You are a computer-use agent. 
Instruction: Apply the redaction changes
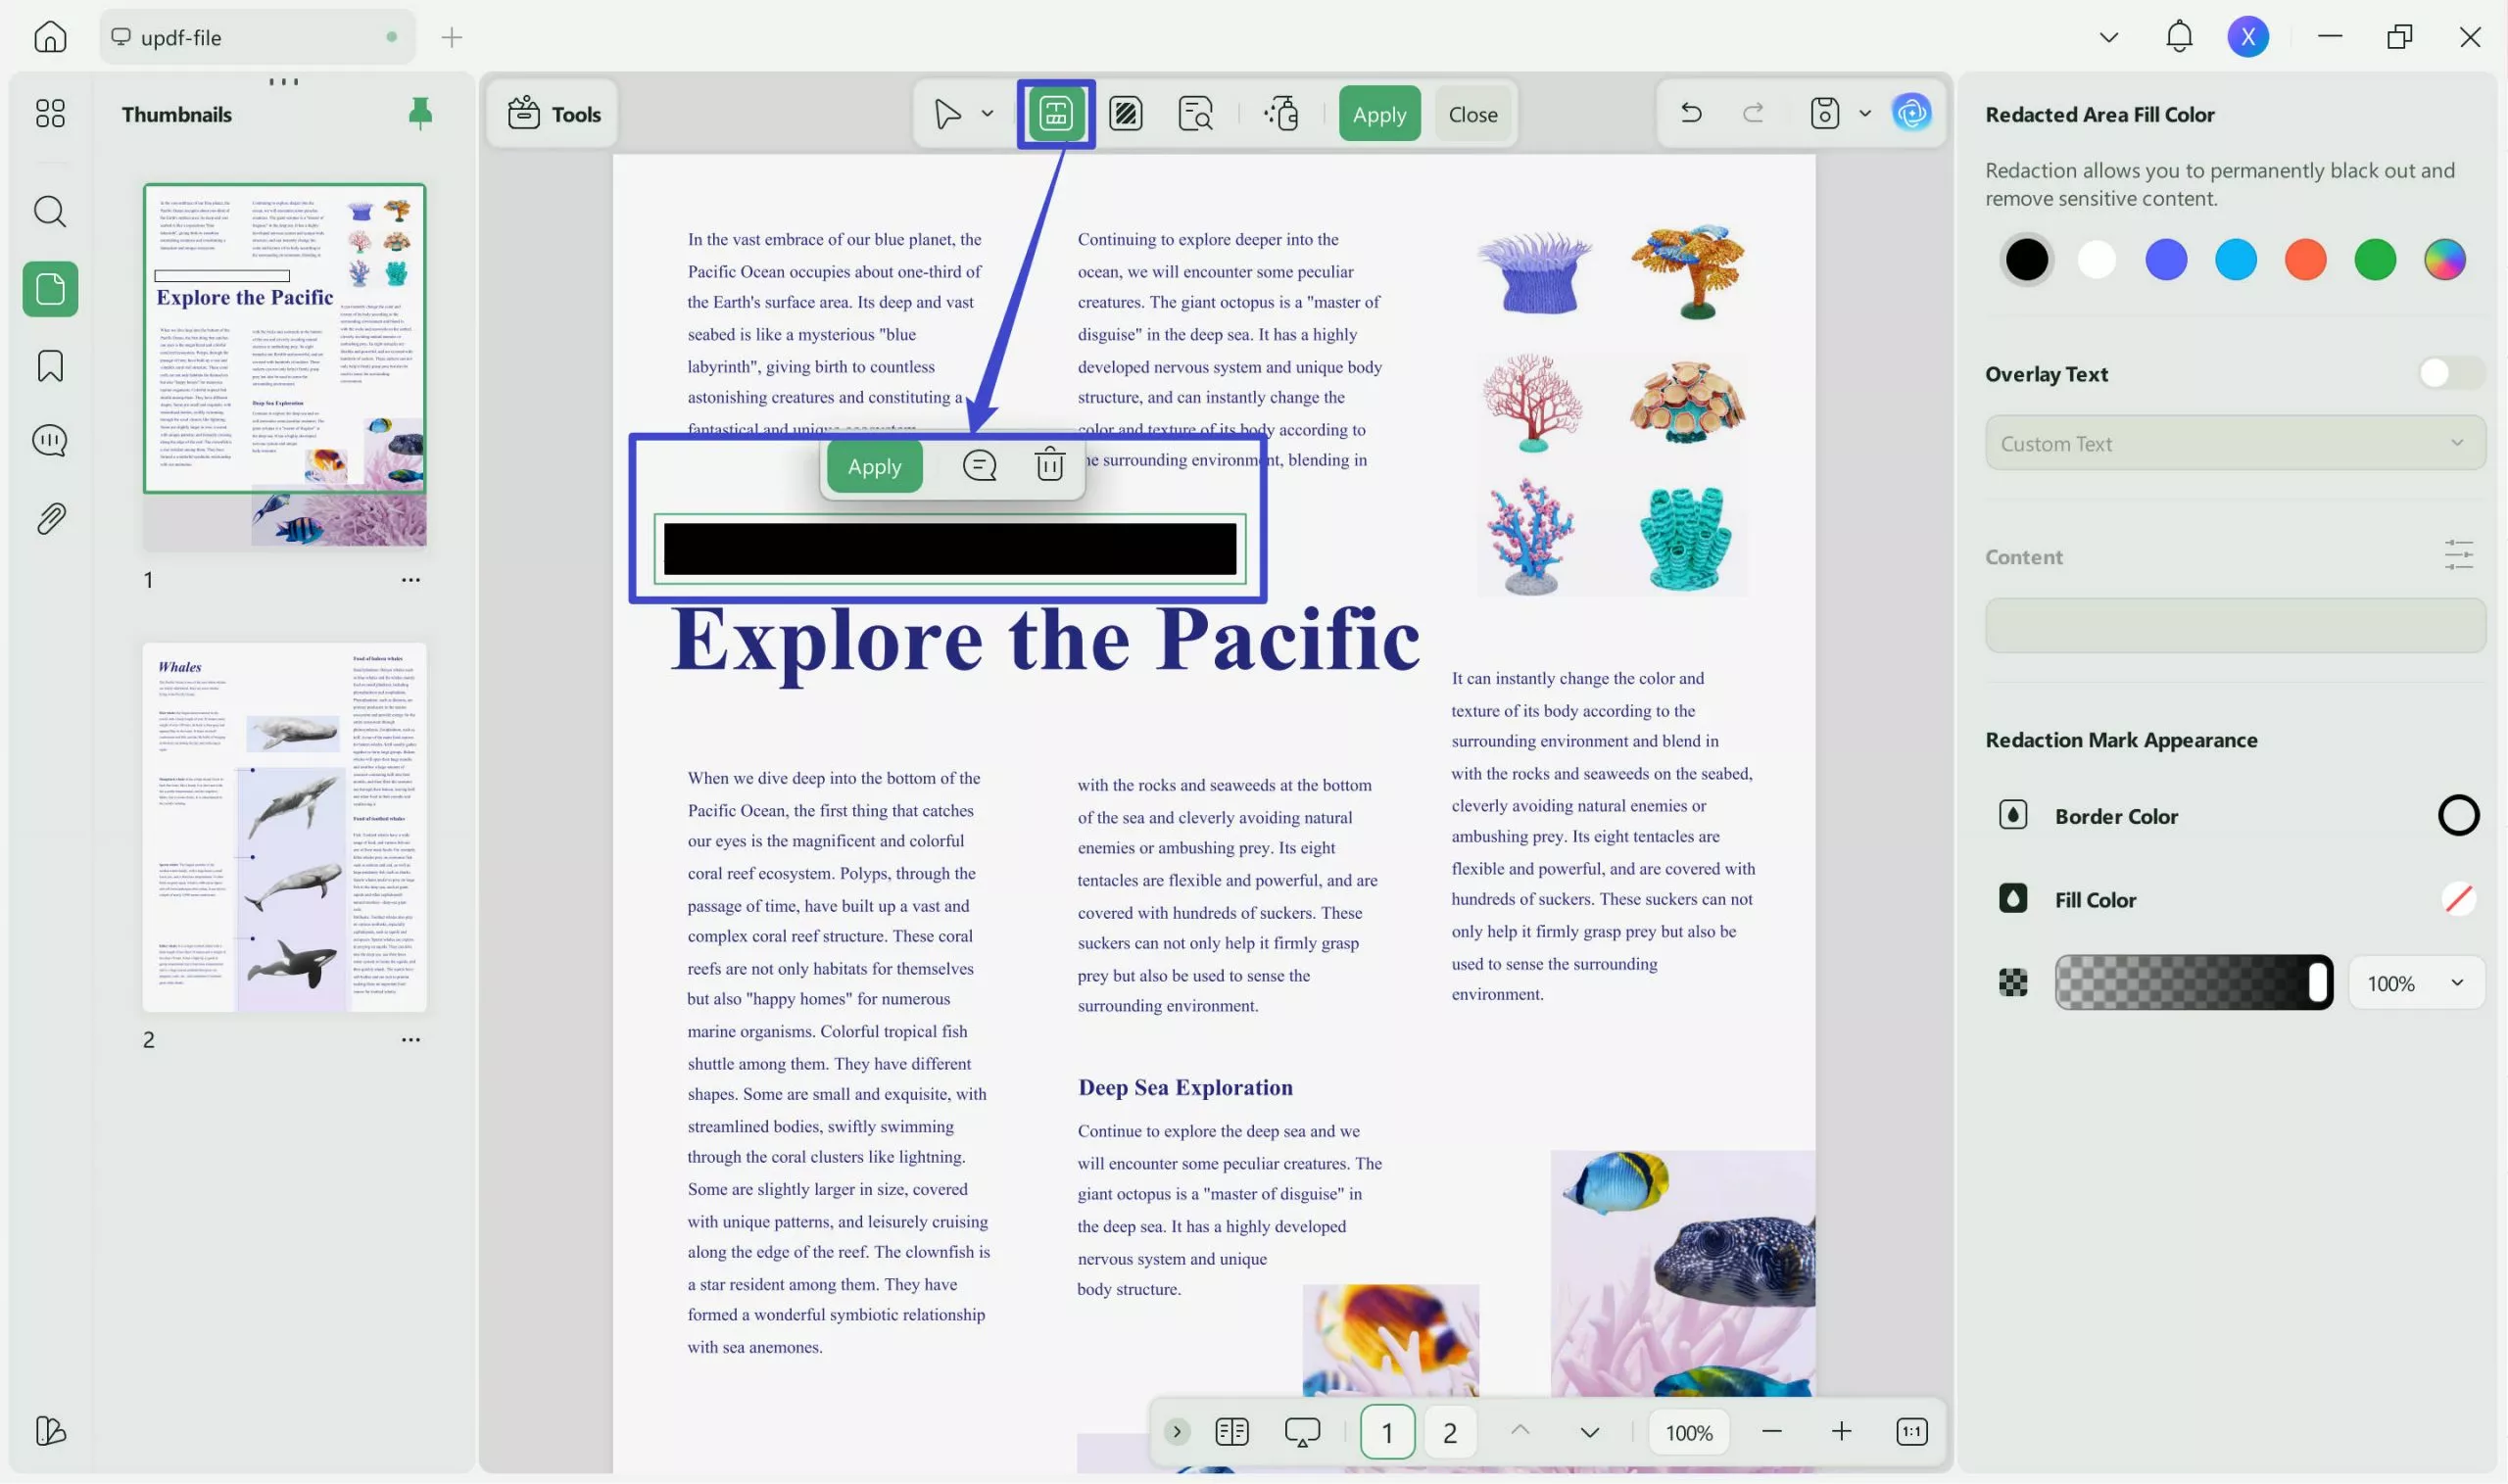pos(1379,113)
